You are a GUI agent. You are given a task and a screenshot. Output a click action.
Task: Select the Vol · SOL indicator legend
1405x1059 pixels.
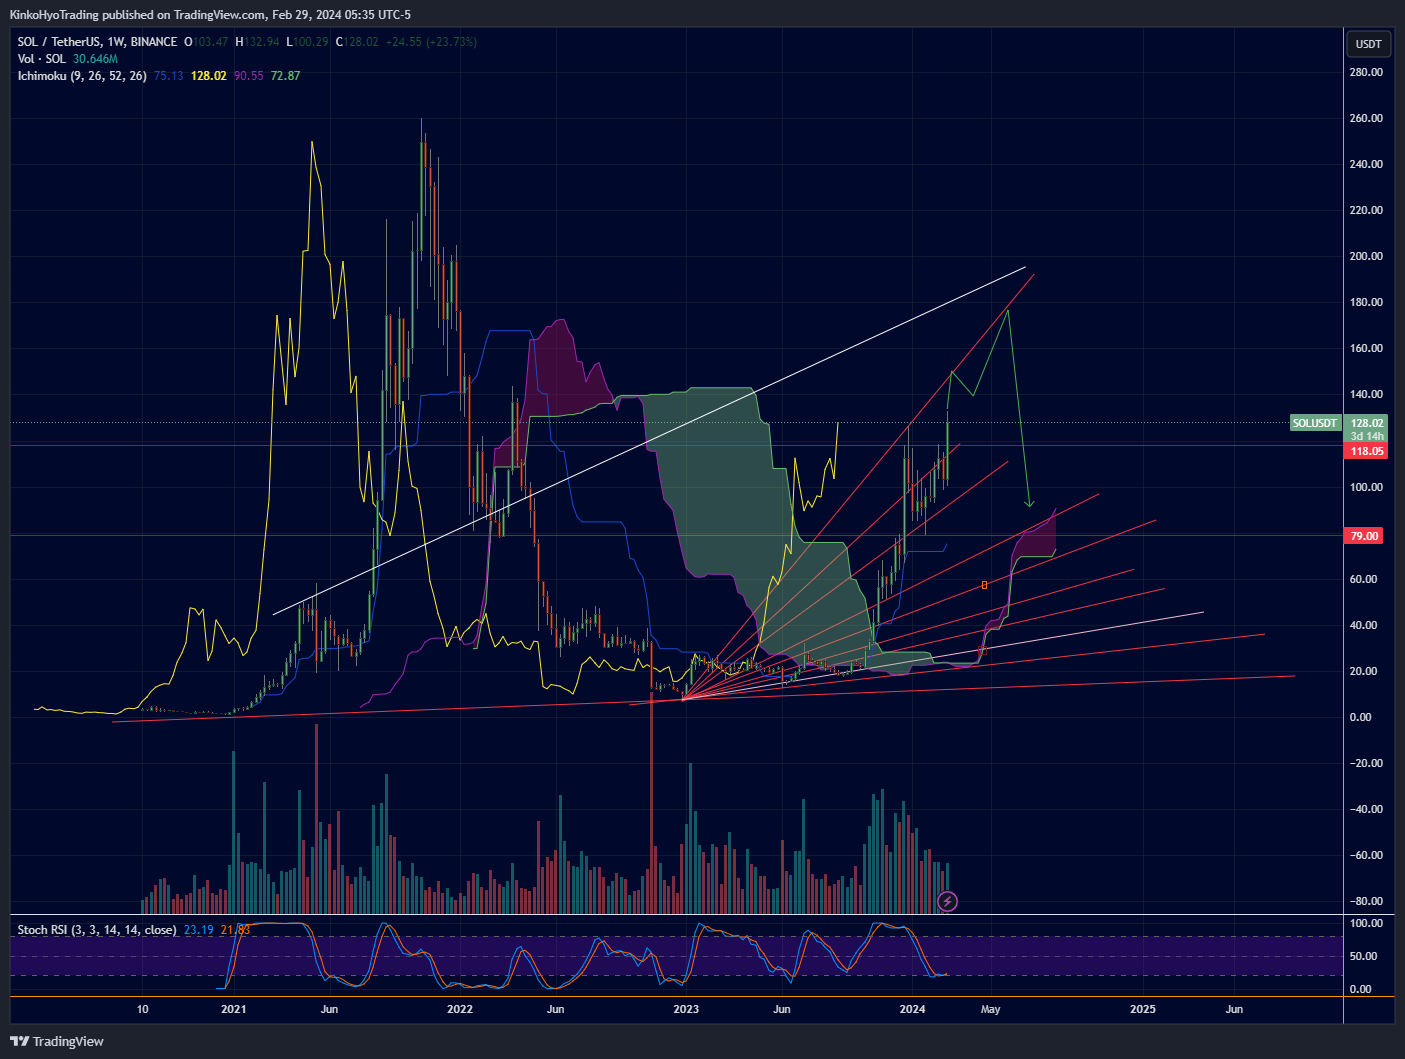click(x=42, y=59)
